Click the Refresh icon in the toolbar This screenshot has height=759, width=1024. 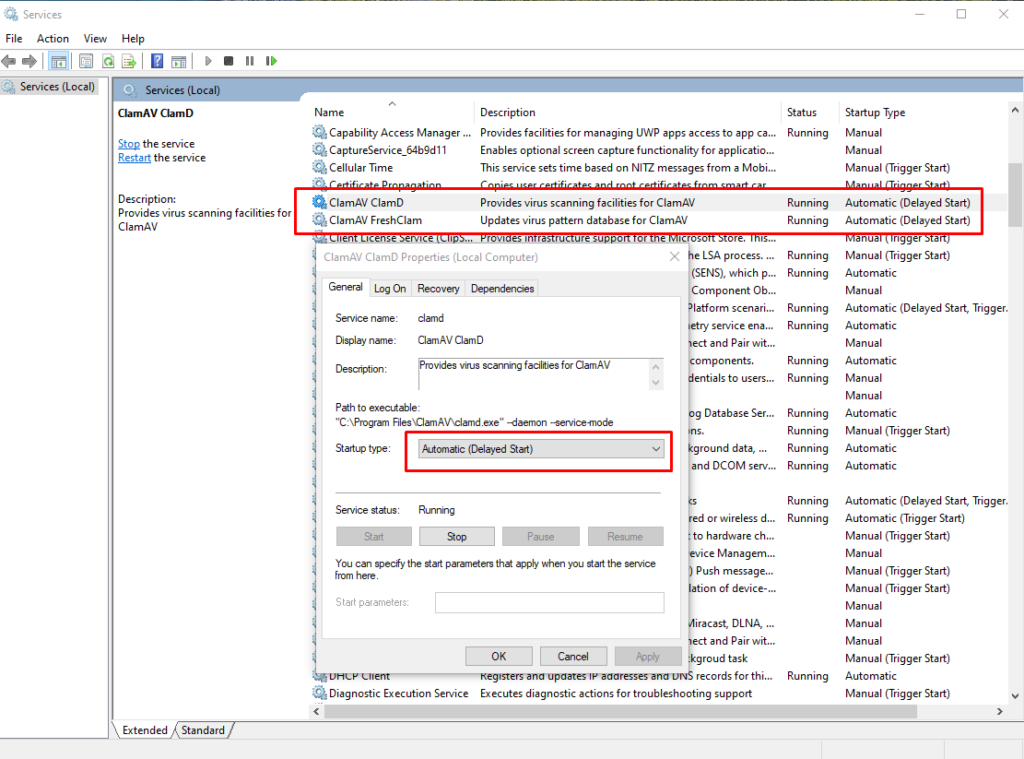point(107,60)
